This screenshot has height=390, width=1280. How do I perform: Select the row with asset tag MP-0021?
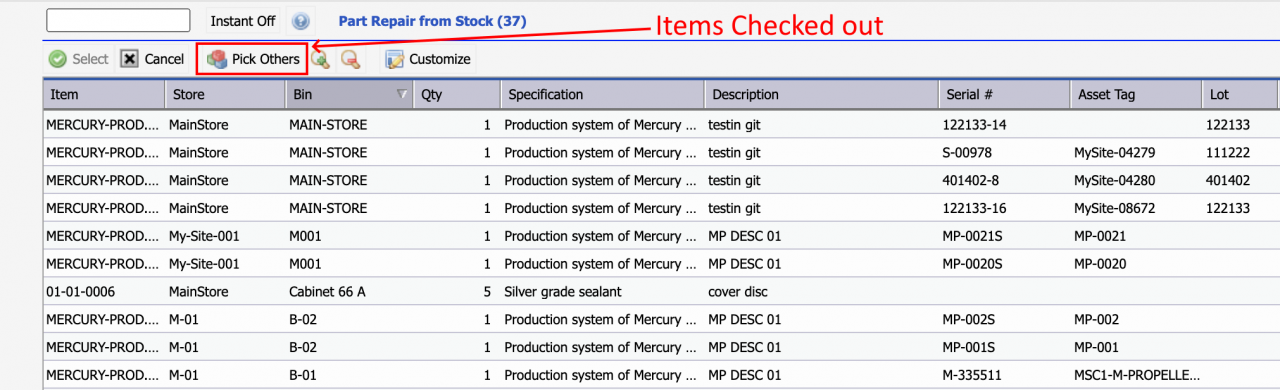point(661,236)
